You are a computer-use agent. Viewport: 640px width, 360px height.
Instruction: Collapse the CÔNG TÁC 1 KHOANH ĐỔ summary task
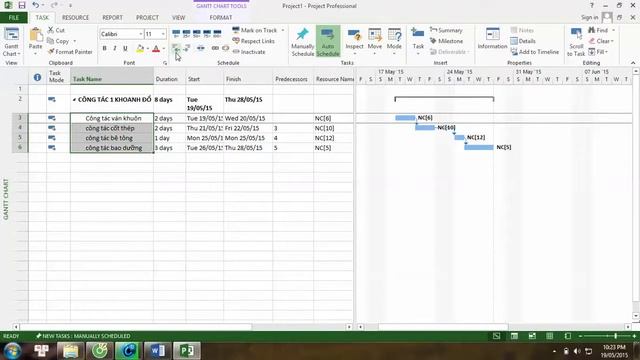[74, 100]
